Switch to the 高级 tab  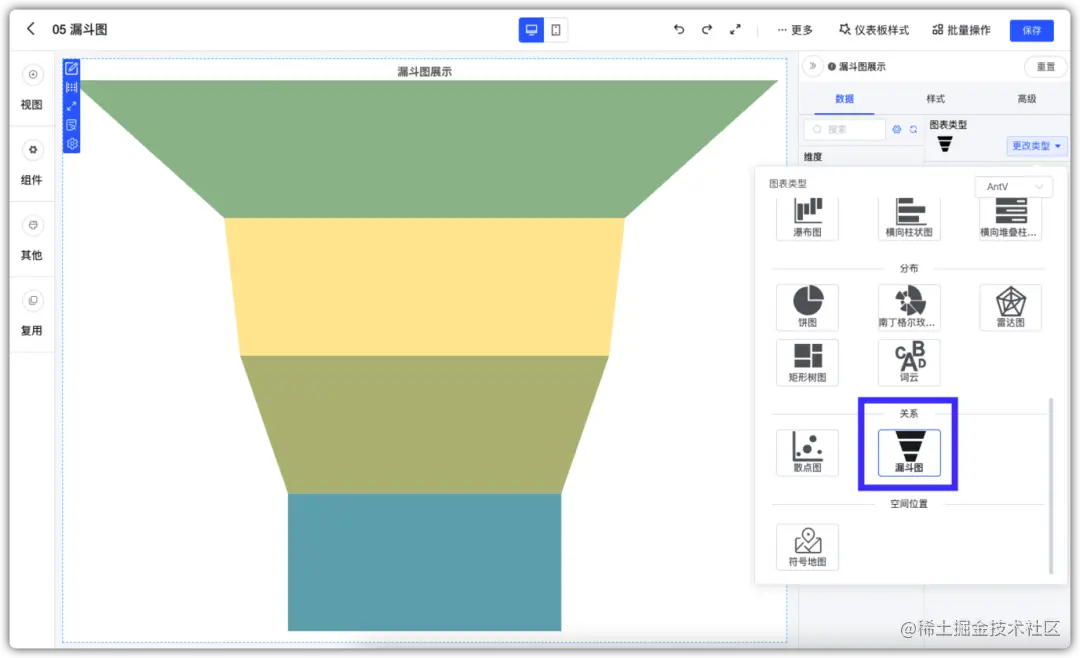[x=1026, y=99]
